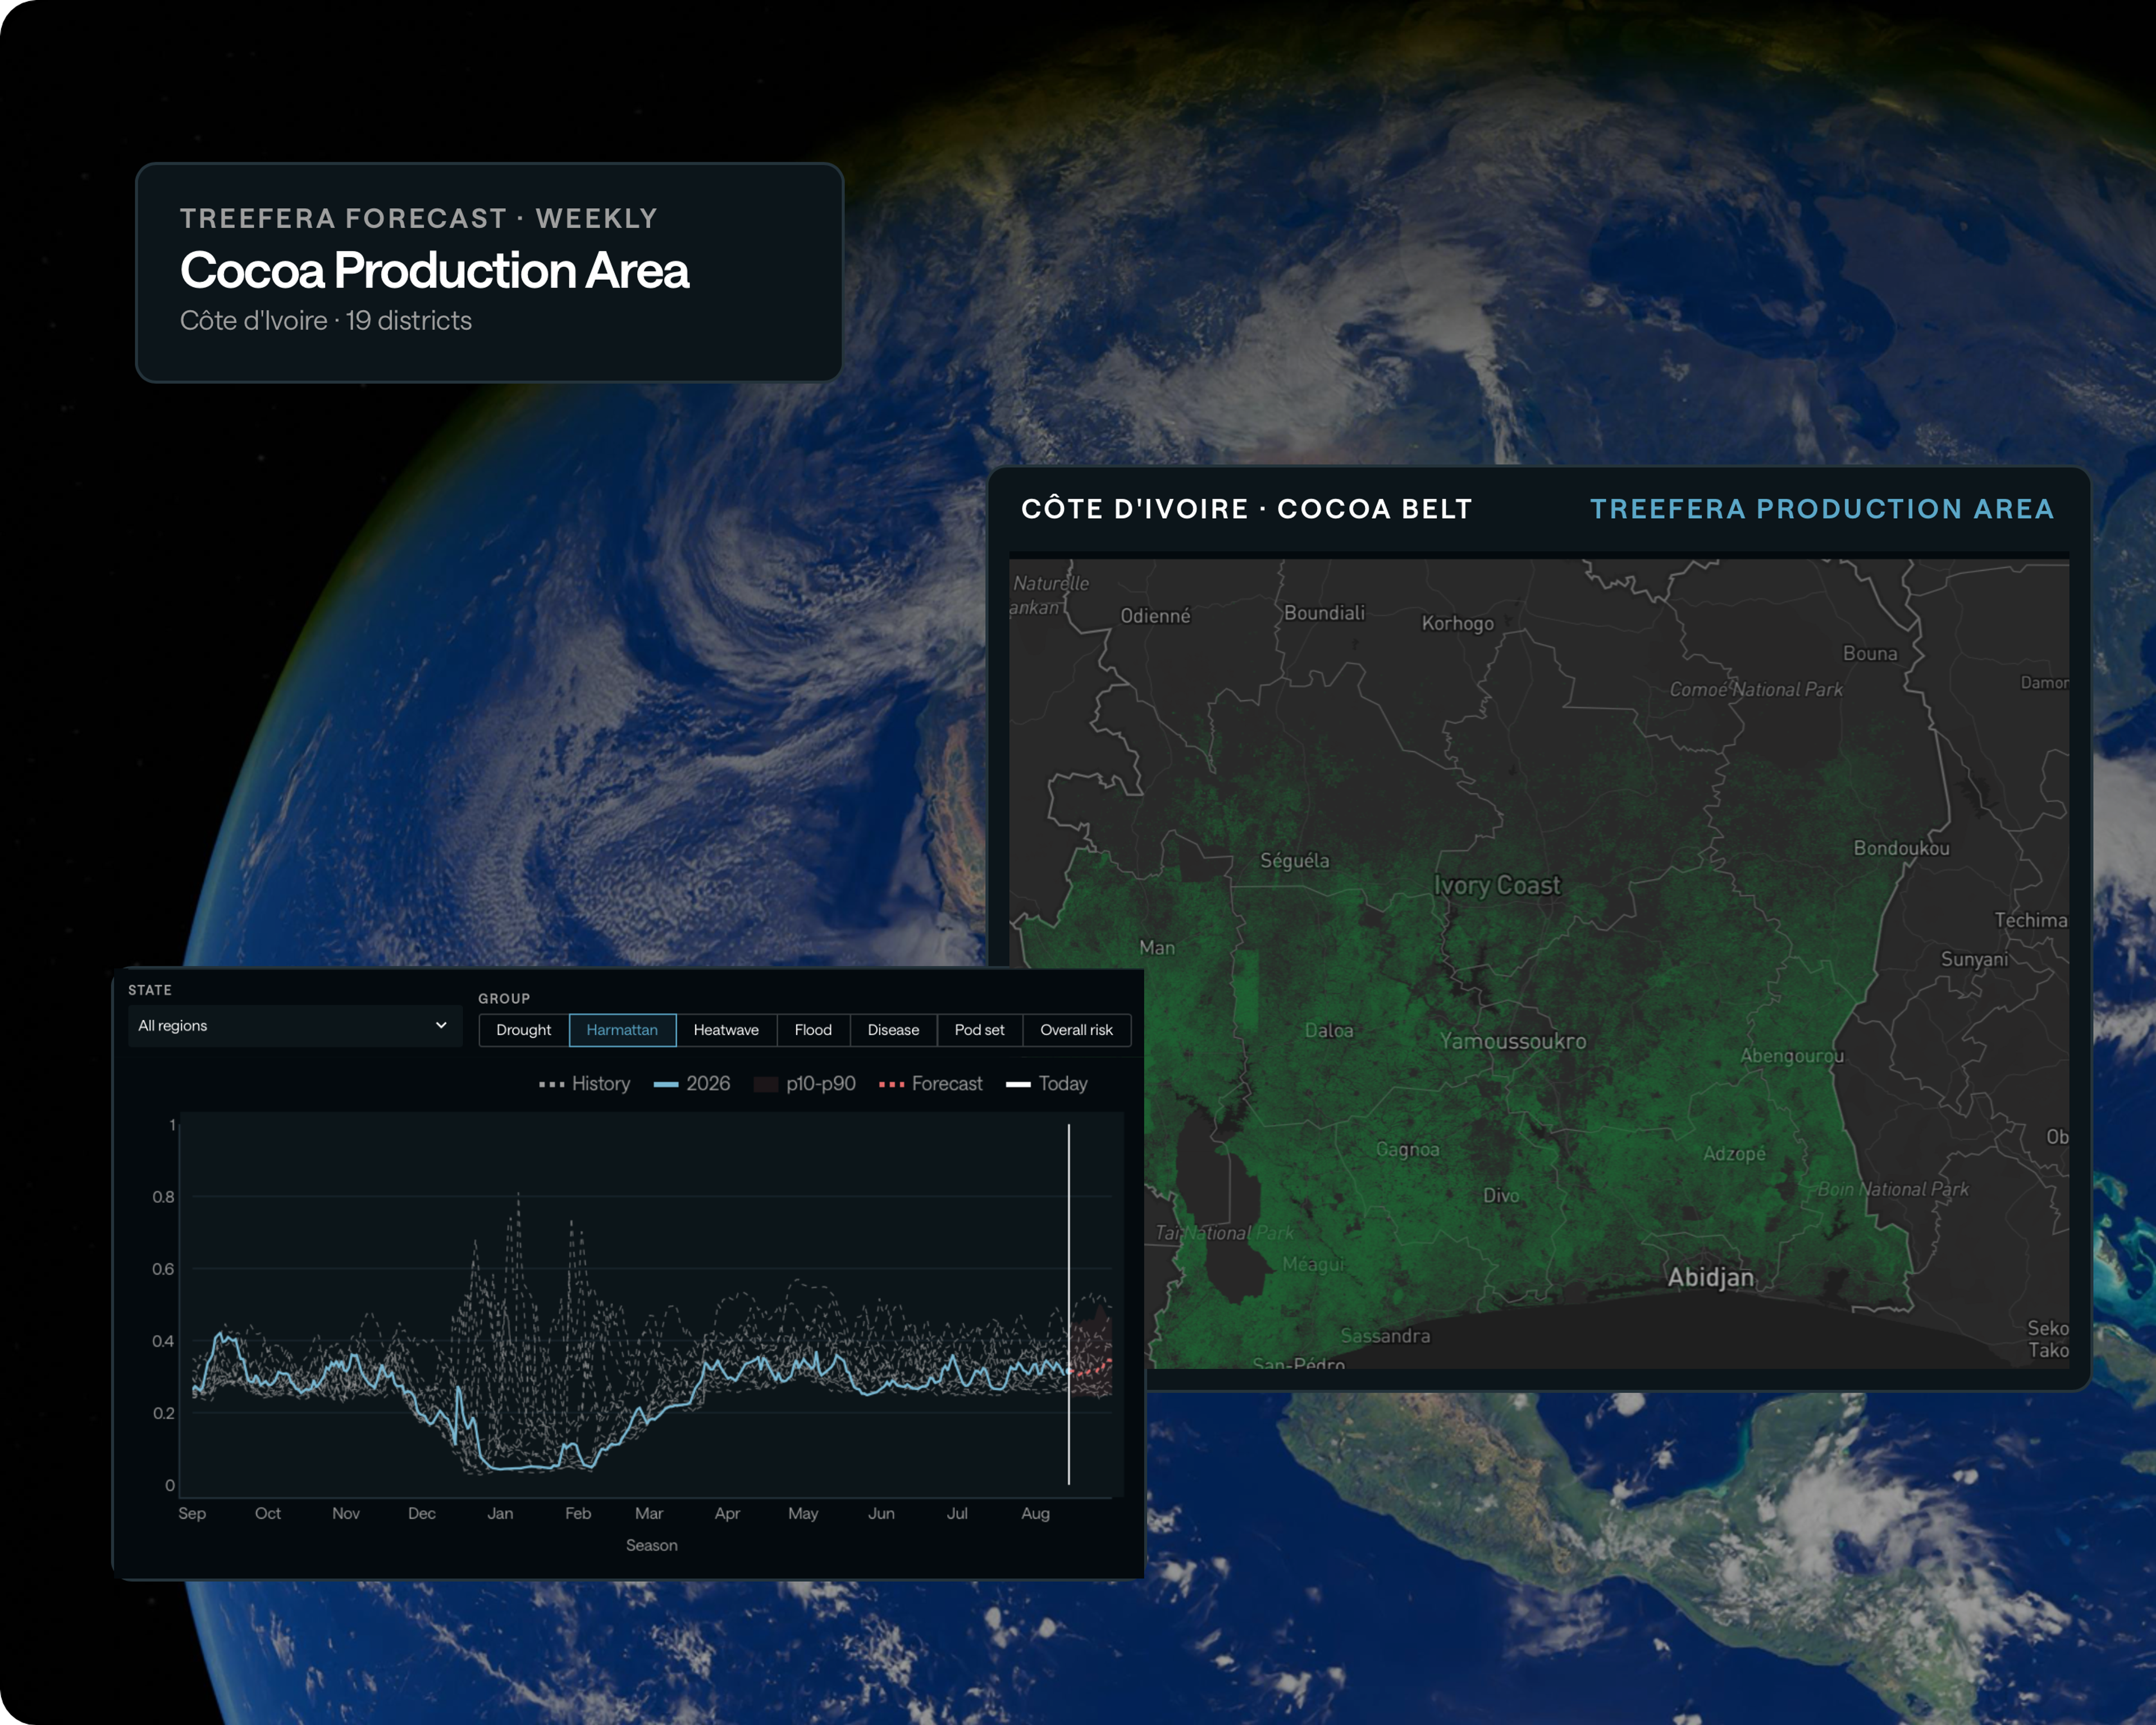Open the All regions state dropdown
The height and width of the screenshot is (1725, 2156).
pyautogui.click(x=294, y=1026)
